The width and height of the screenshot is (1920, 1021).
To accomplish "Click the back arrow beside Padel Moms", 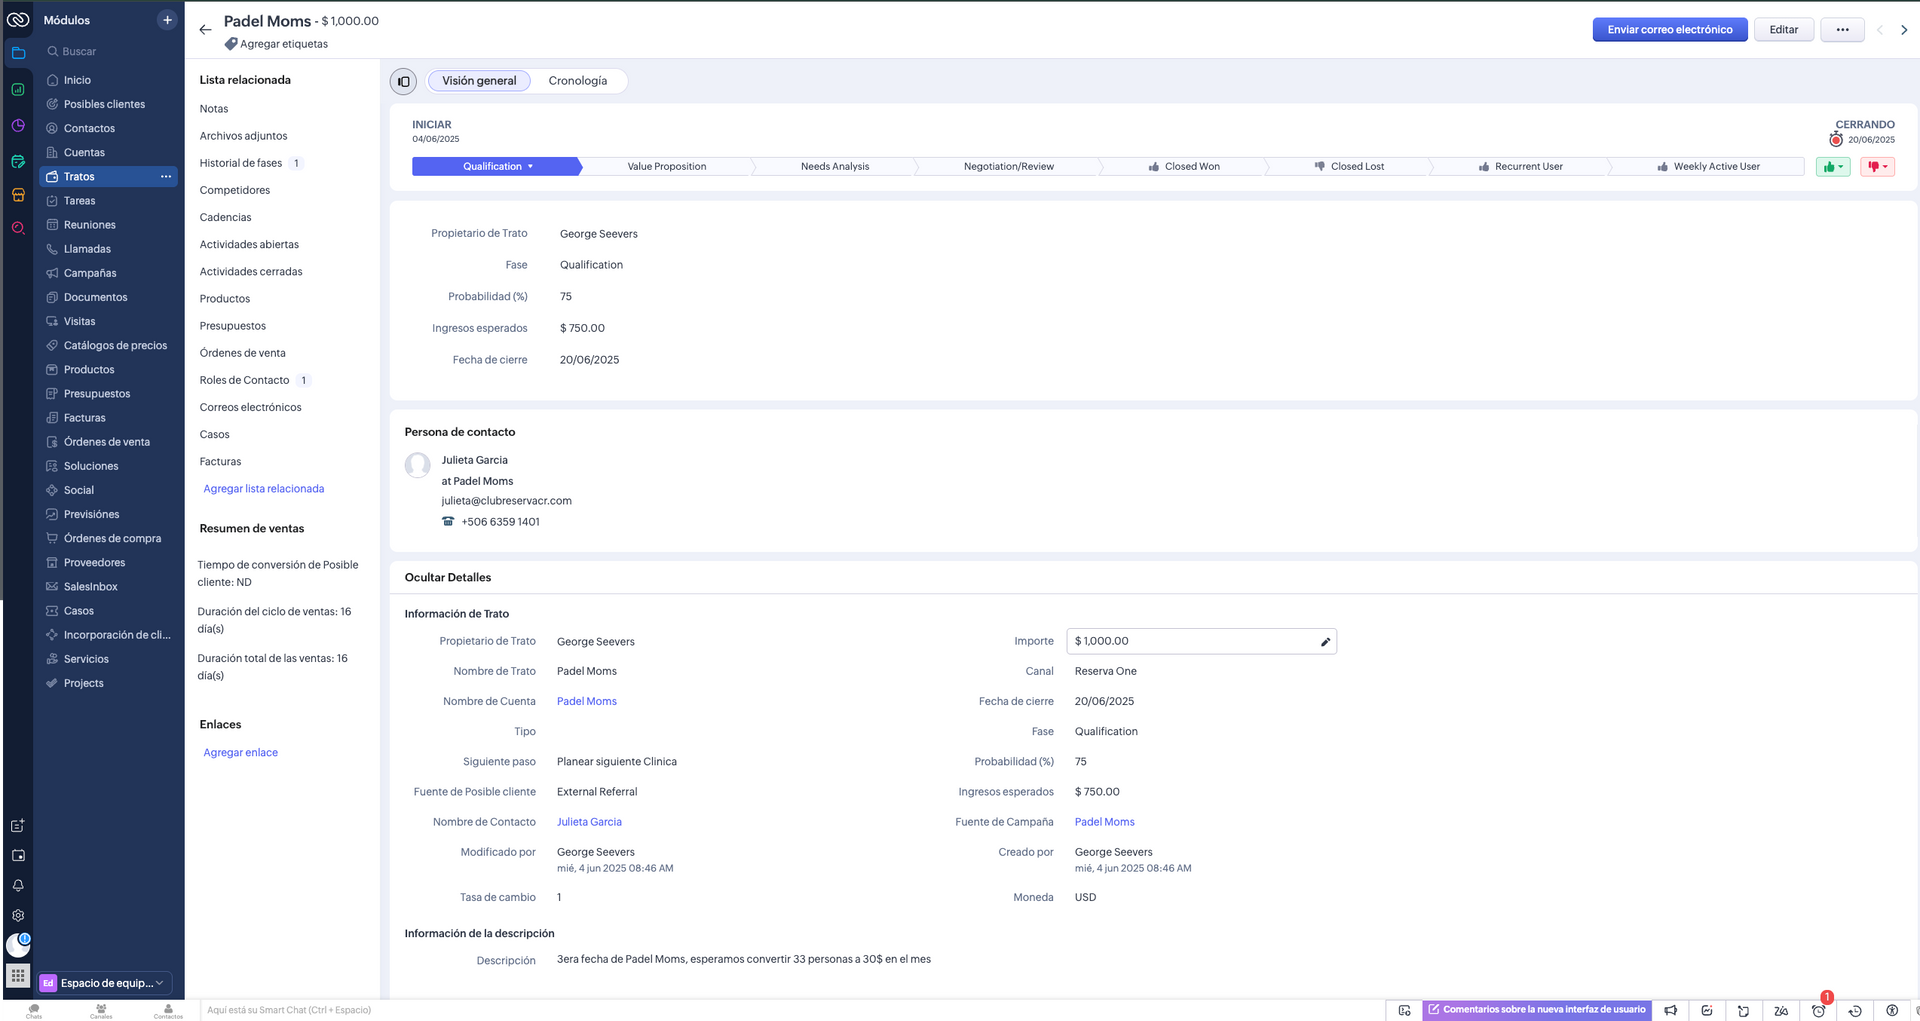I will [x=205, y=30].
